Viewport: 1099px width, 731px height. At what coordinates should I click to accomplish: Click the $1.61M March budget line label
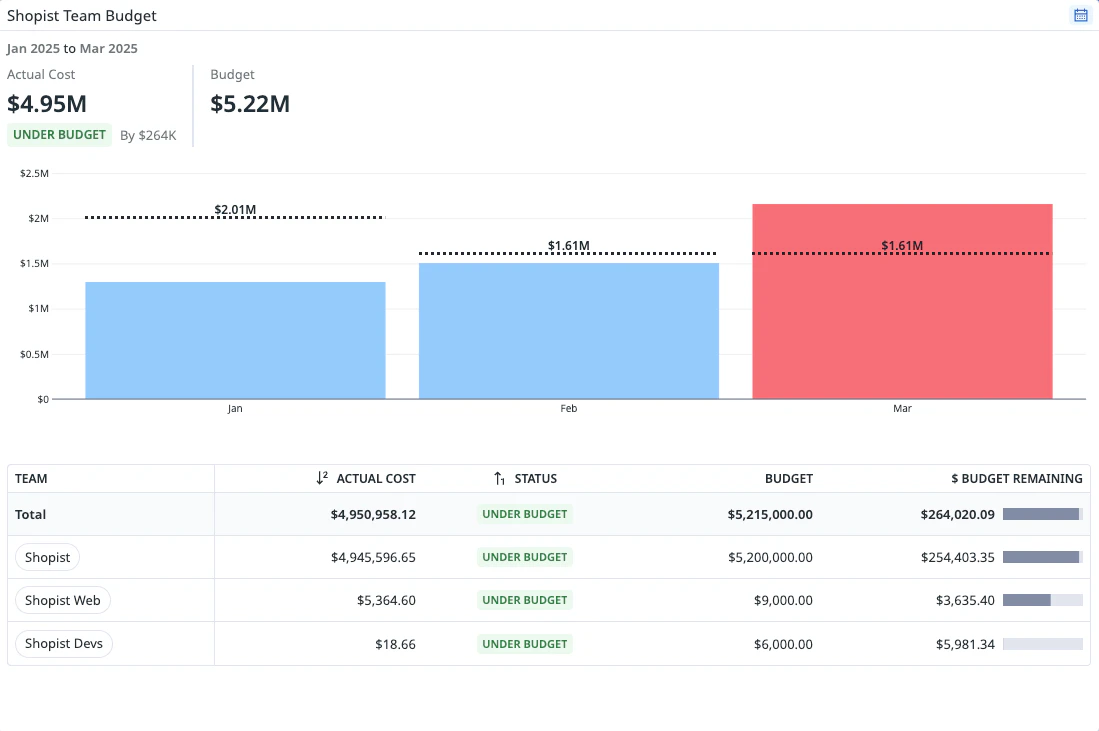point(902,245)
